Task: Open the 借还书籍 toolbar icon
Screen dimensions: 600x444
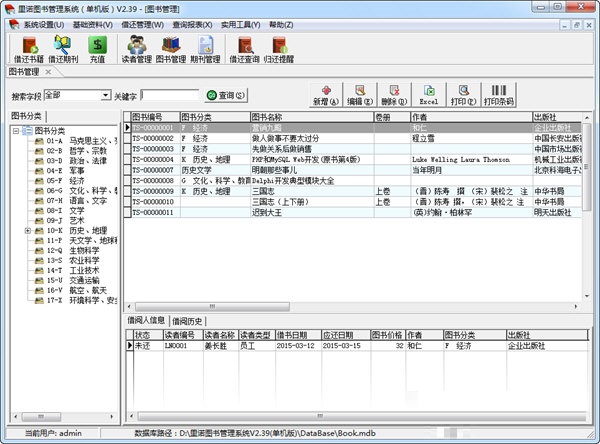Action: point(30,48)
